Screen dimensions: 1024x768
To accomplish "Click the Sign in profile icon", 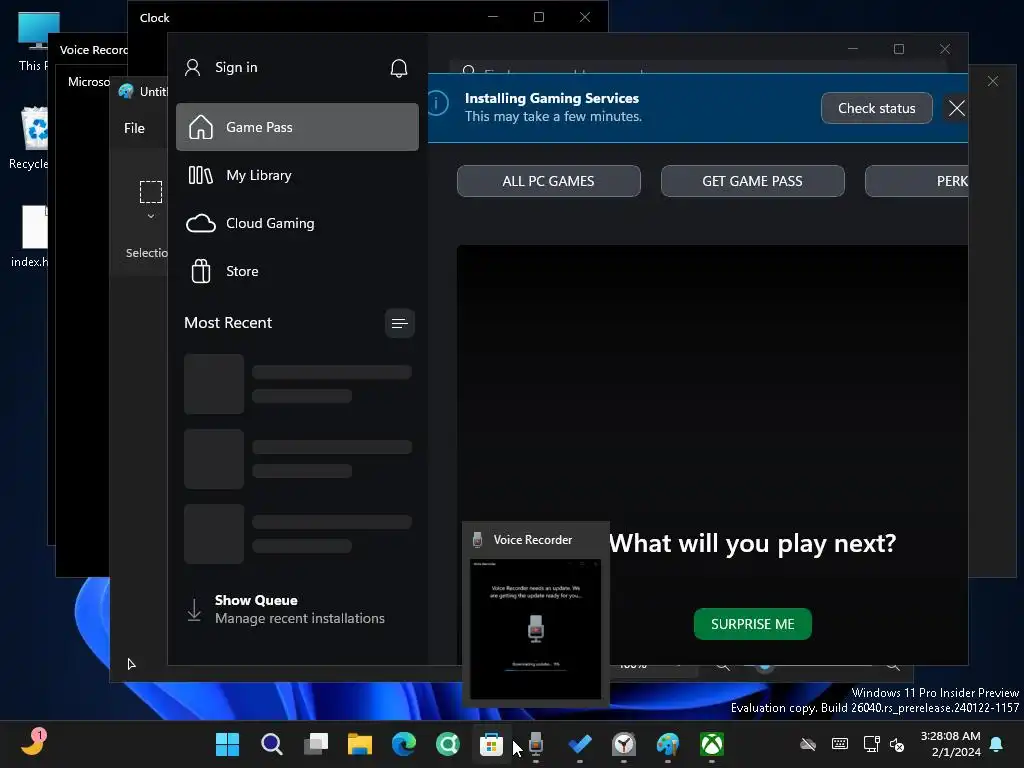I will point(193,67).
